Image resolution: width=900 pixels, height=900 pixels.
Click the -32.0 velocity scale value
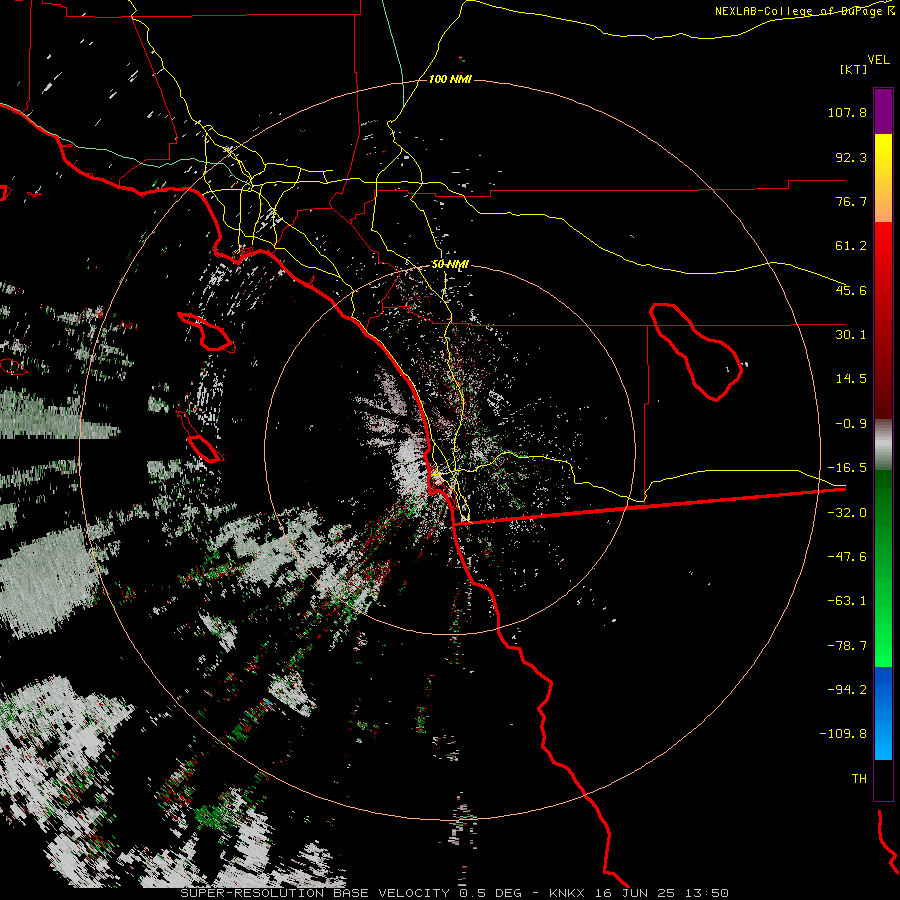pyautogui.click(x=847, y=513)
